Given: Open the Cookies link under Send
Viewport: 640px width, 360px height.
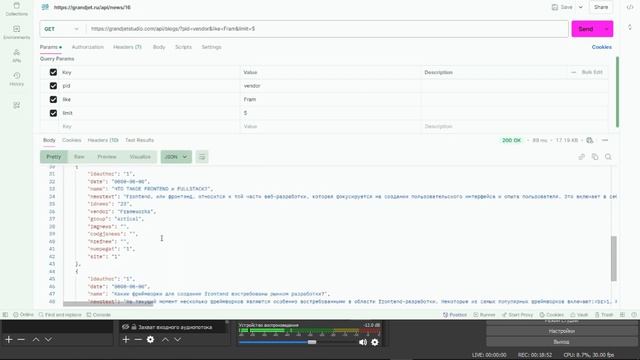Looking at the screenshot, I should click(x=602, y=47).
